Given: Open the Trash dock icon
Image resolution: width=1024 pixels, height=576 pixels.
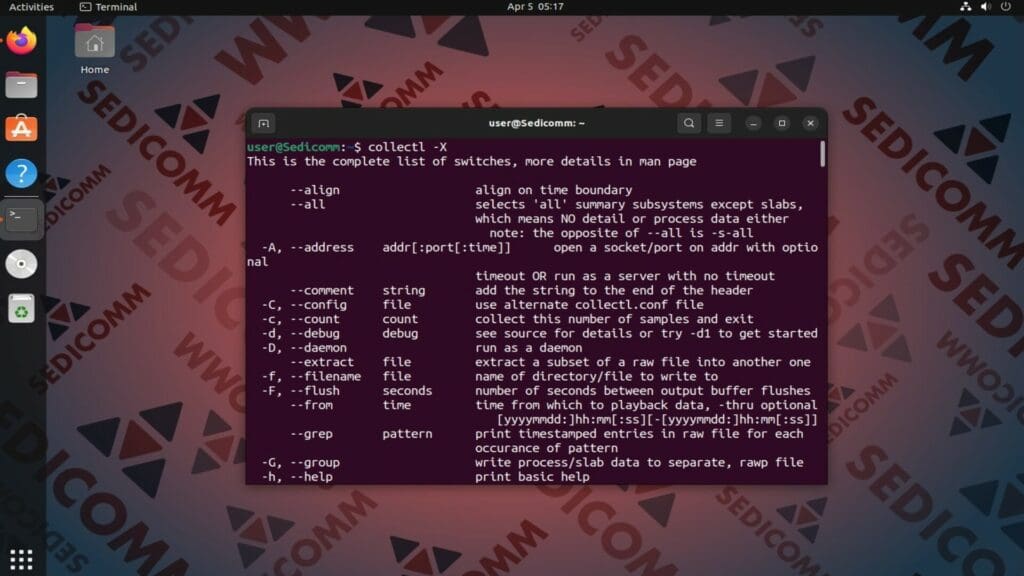Looking at the screenshot, I should pyautogui.click(x=22, y=309).
